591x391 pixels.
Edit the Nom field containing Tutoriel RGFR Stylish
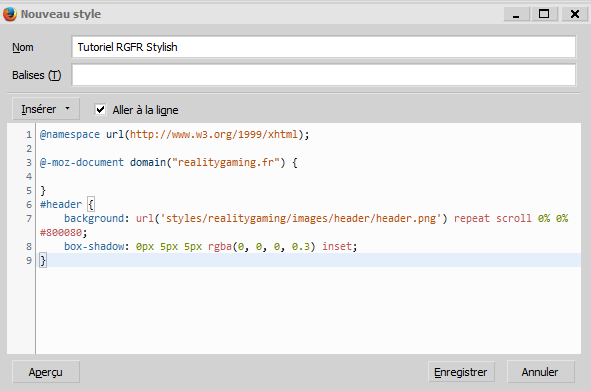(x=323, y=47)
